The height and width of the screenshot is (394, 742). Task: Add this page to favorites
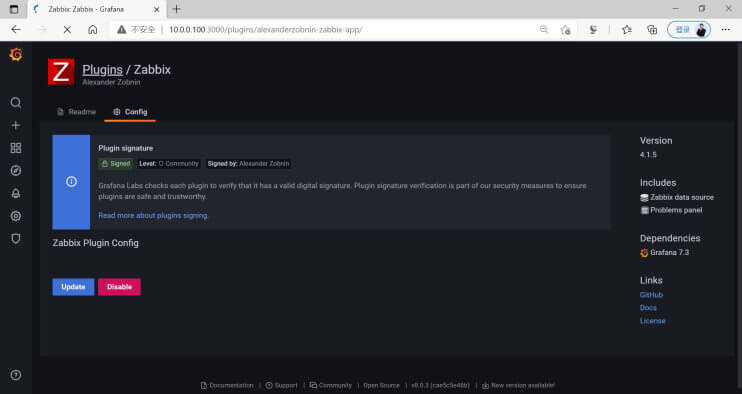tap(565, 30)
